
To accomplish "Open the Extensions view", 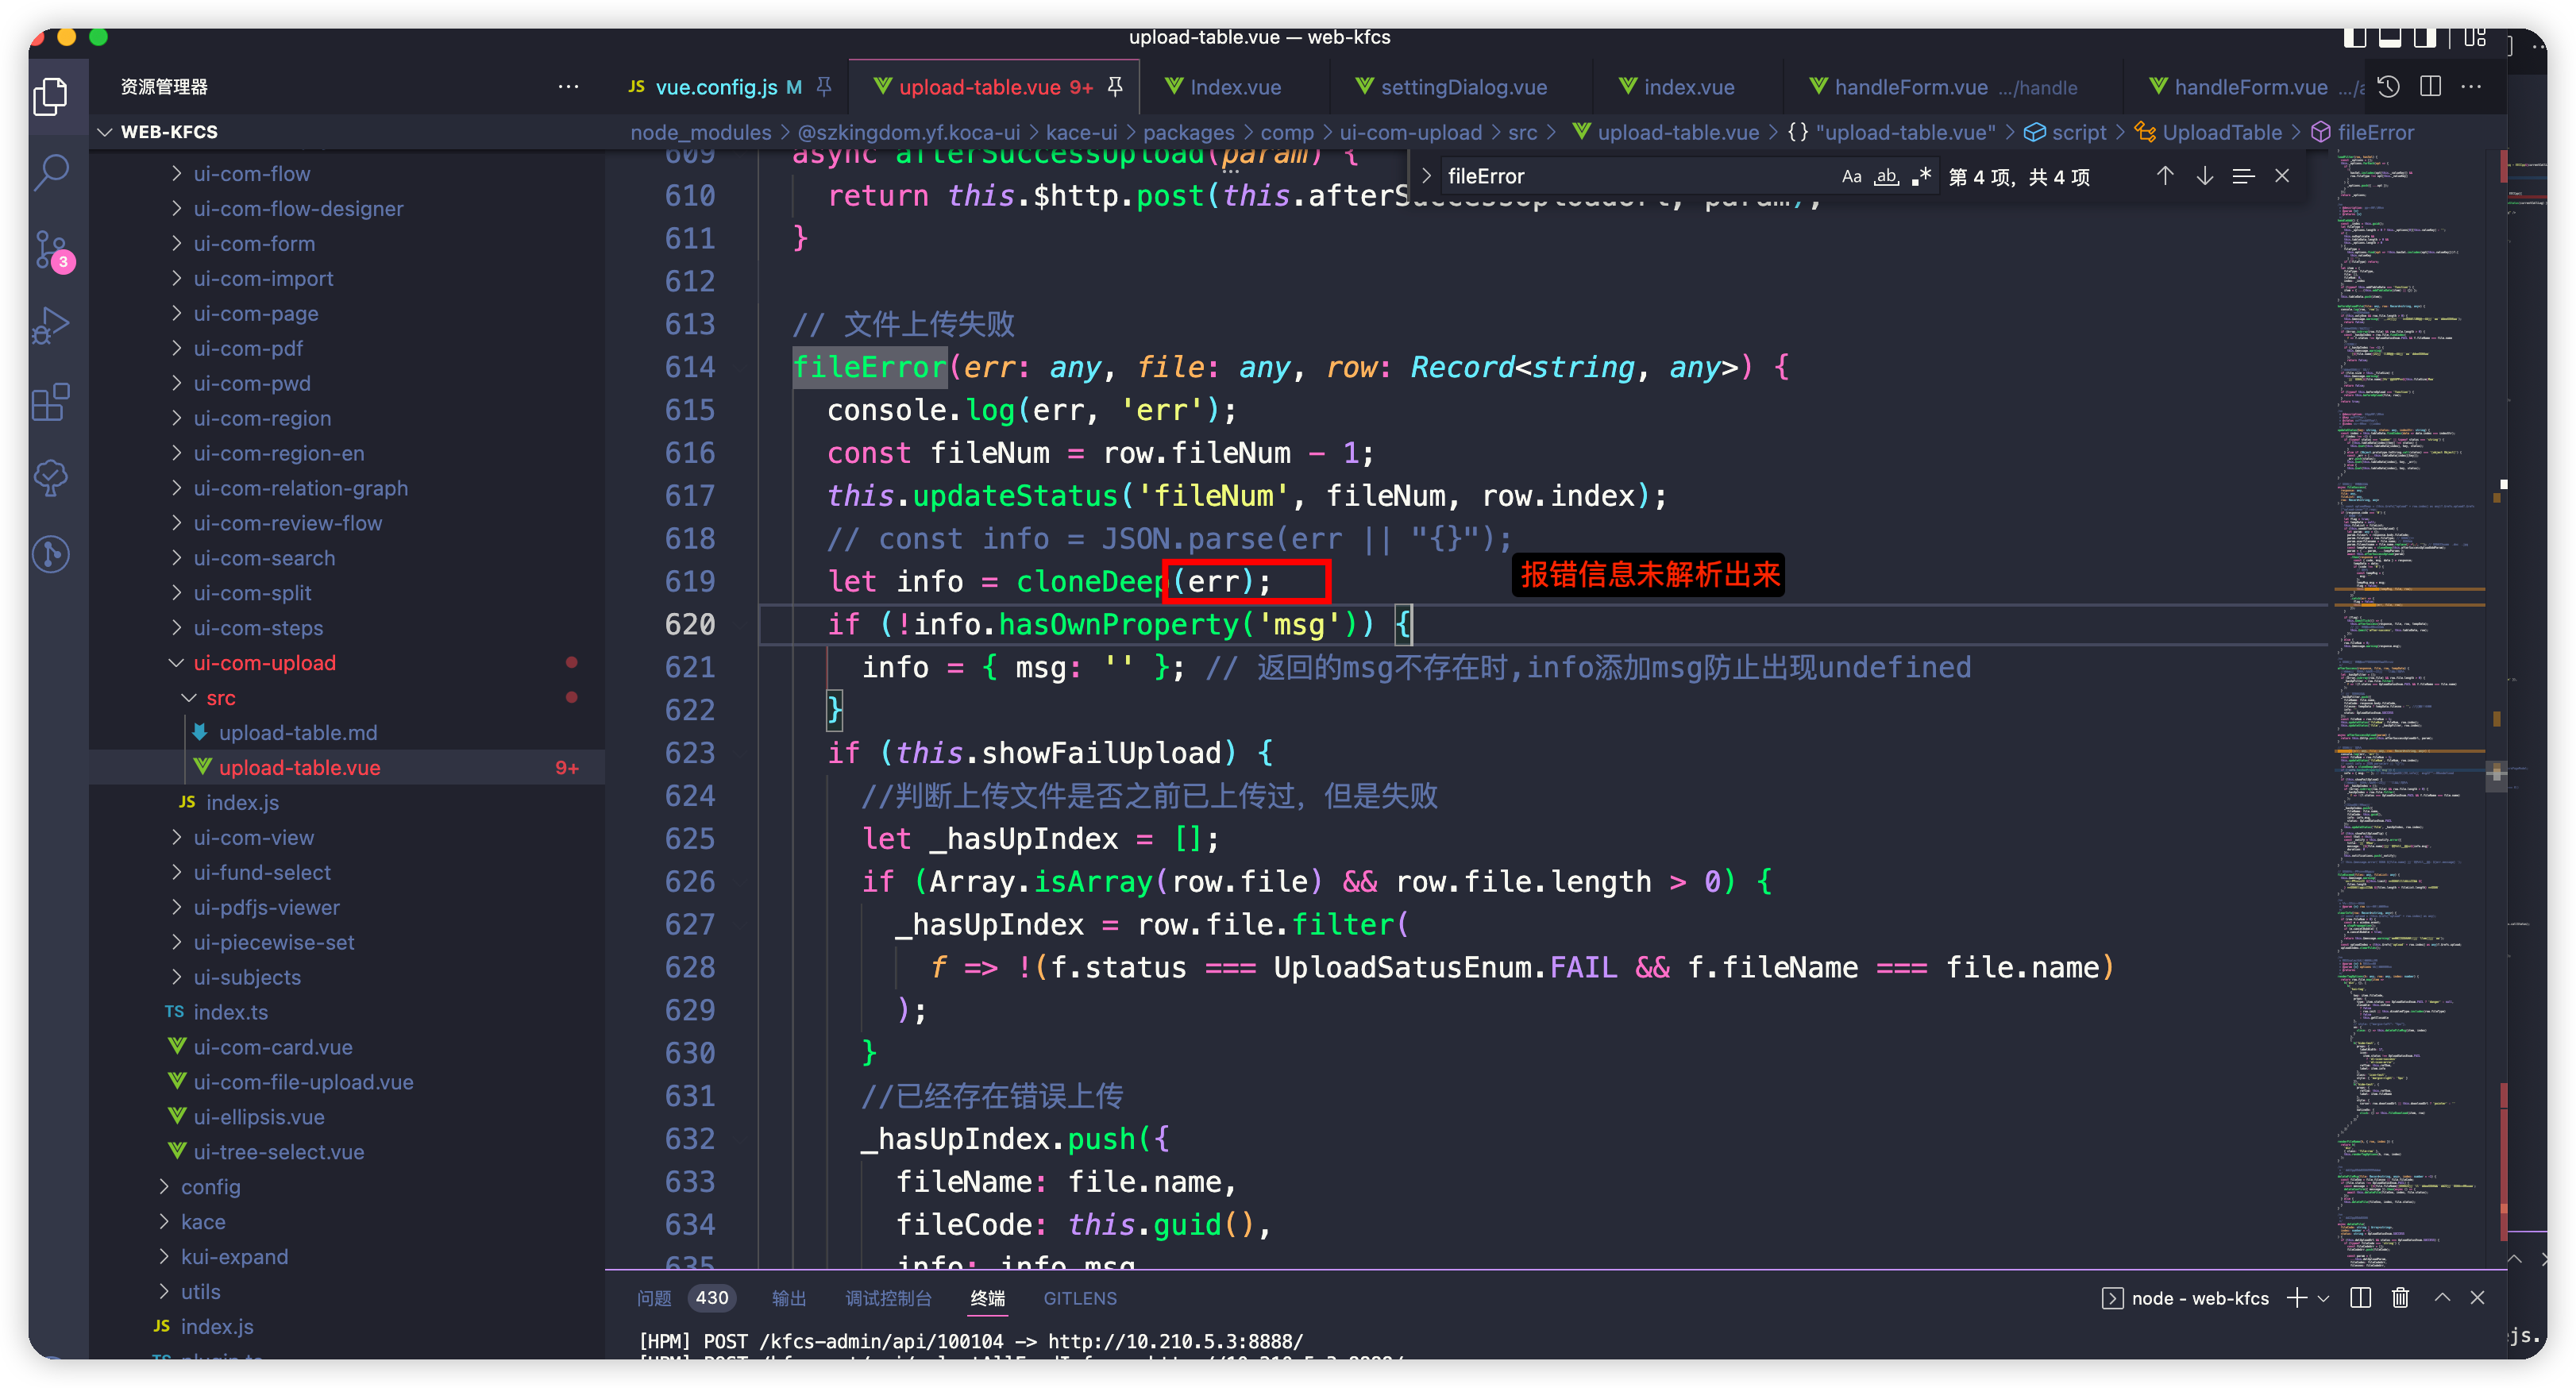I will coord(51,402).
